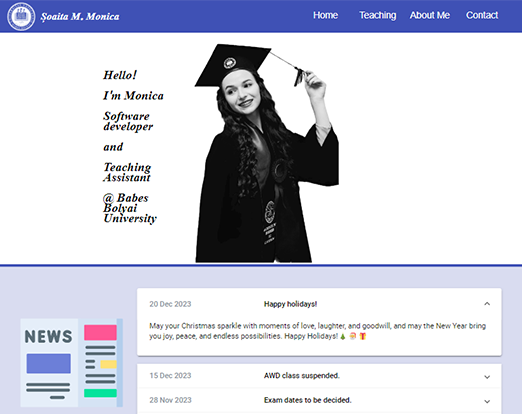Click the AWD class suspended headline
Viewport: 522px width, 414px height.
point(302,376)
